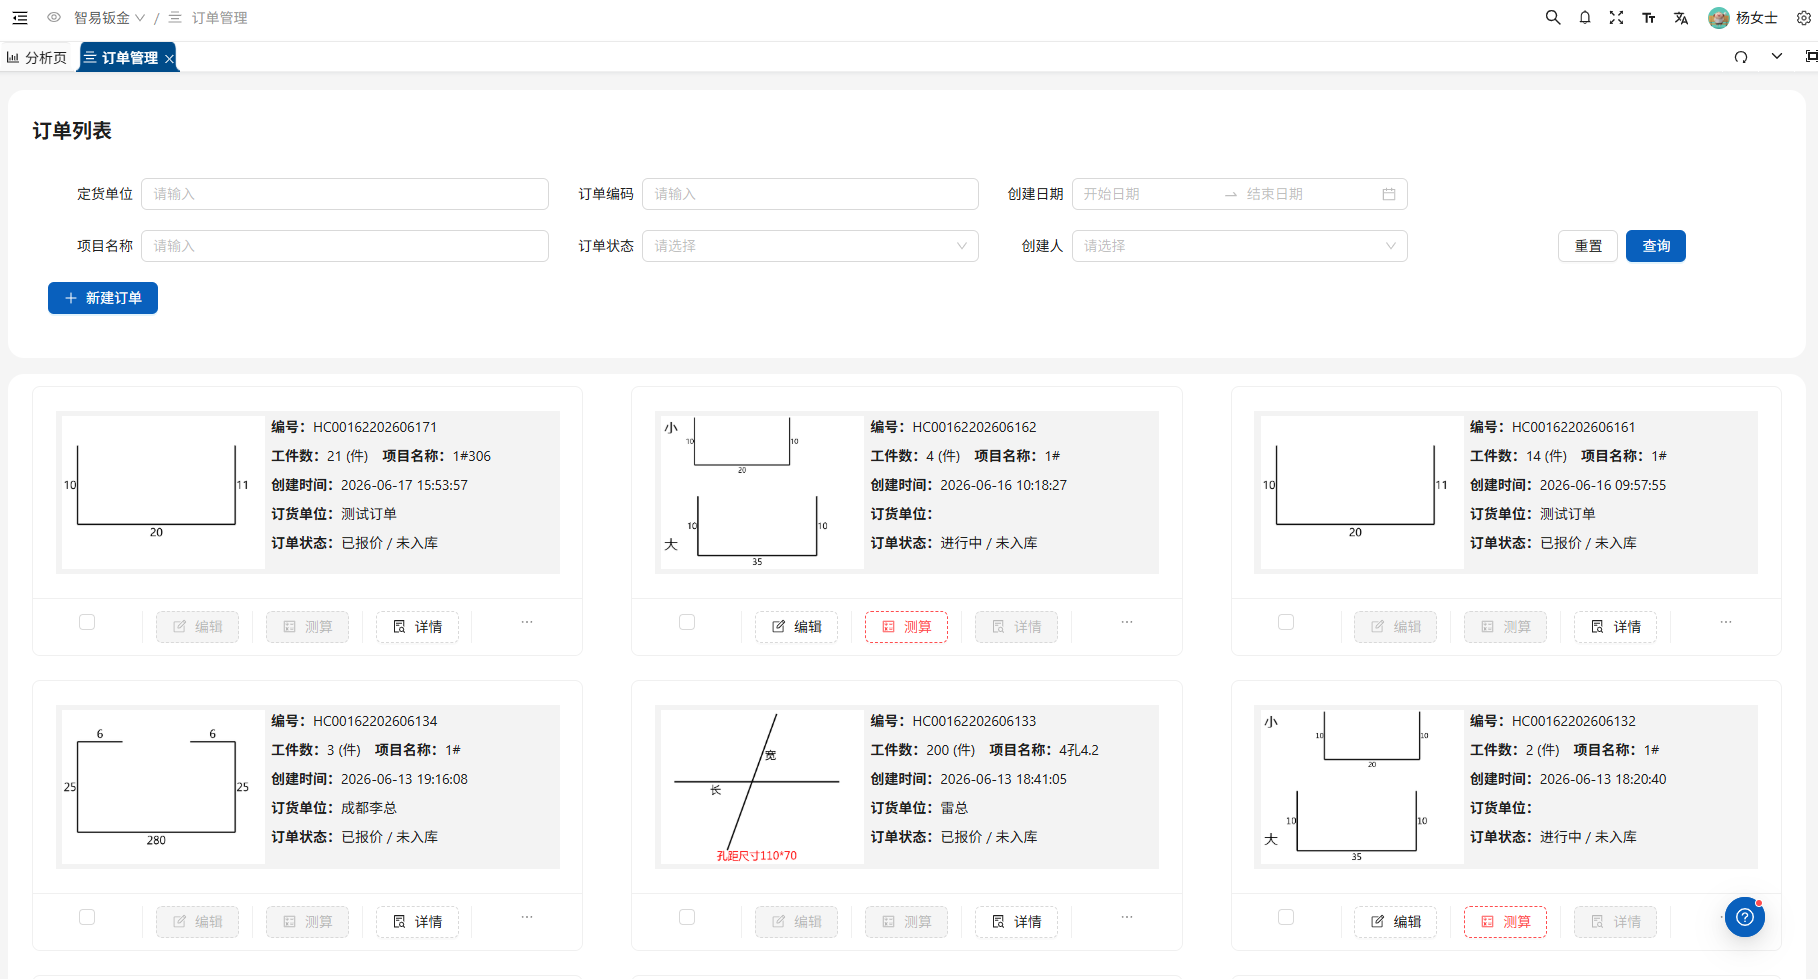Open drawing thumbnail of order HC00162202606162
Image resolution: width=1818 pixels, height=979 pixels.
click(x=762, y=492)
